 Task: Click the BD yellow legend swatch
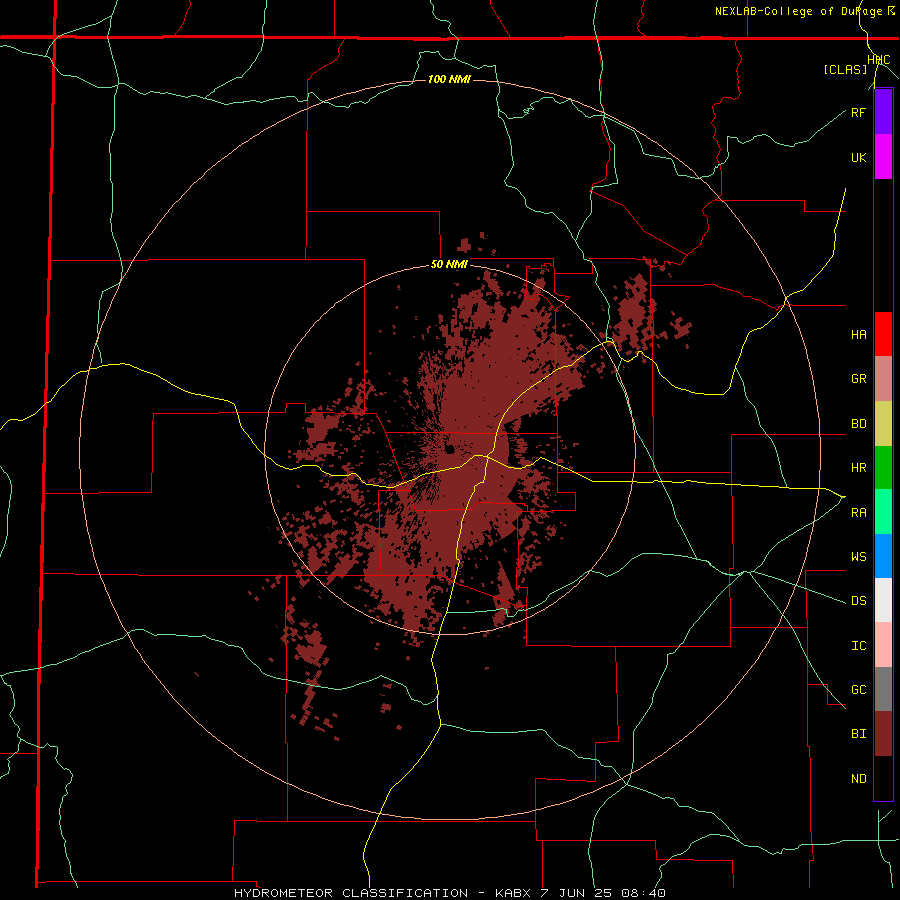pos(883,424)
